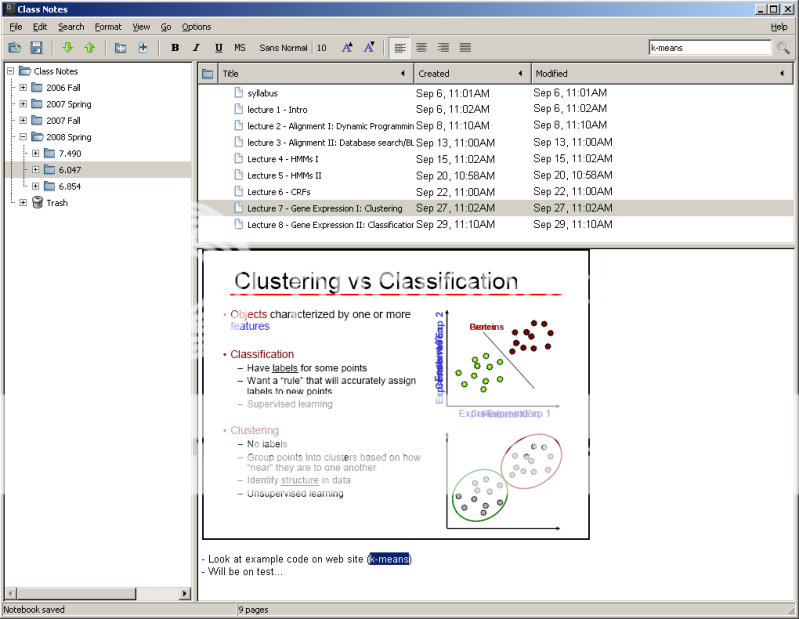Expand the 2006 Fall folder
799x619 pixels.
click(24, 88)
